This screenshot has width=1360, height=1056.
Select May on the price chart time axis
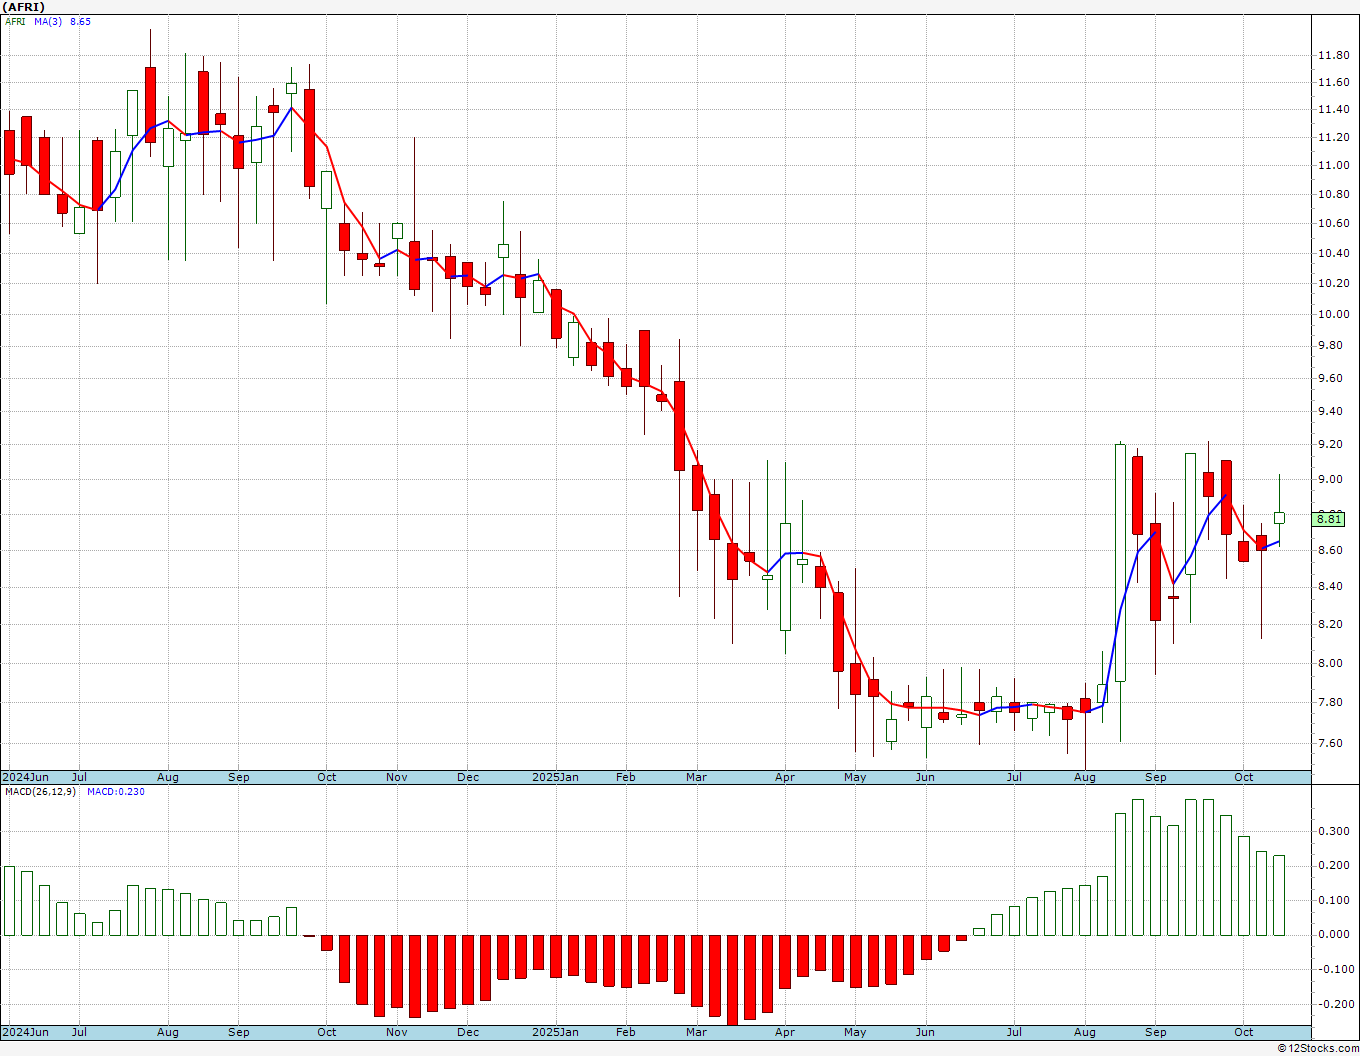pyautogui.click(x=855, y=777)
